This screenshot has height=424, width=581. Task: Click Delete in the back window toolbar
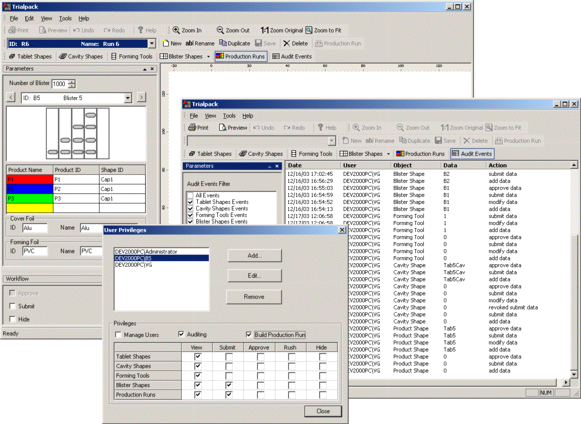(x=296, y=43)
